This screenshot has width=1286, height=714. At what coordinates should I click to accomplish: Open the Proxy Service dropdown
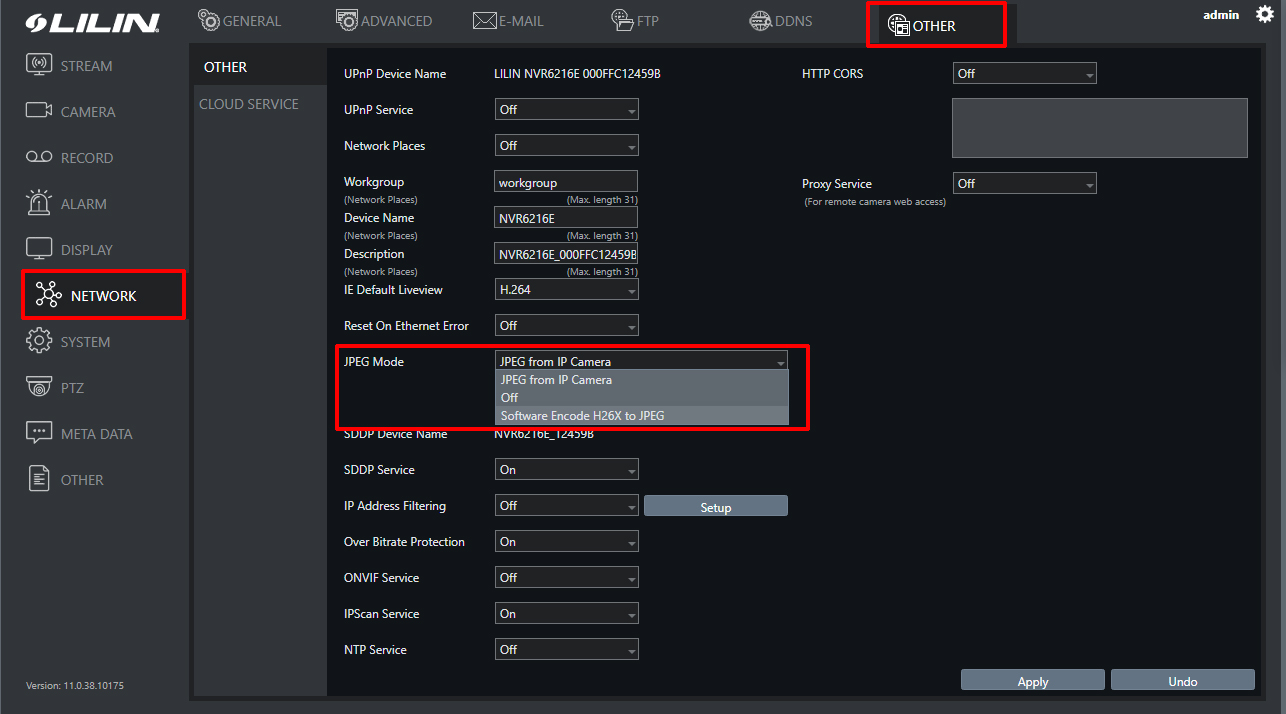pyautogui.click(x=1024, y=184)
